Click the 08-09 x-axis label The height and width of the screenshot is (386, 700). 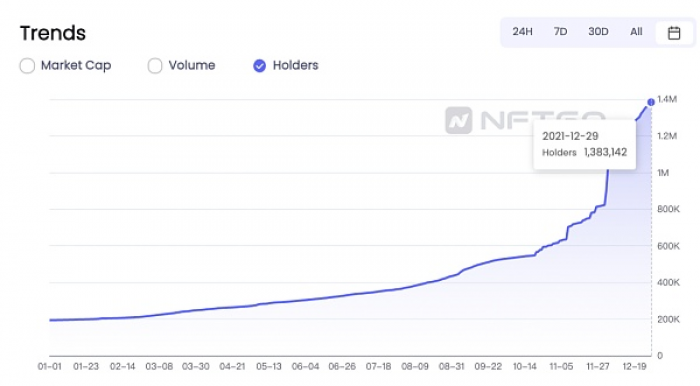tap(415, 366)
